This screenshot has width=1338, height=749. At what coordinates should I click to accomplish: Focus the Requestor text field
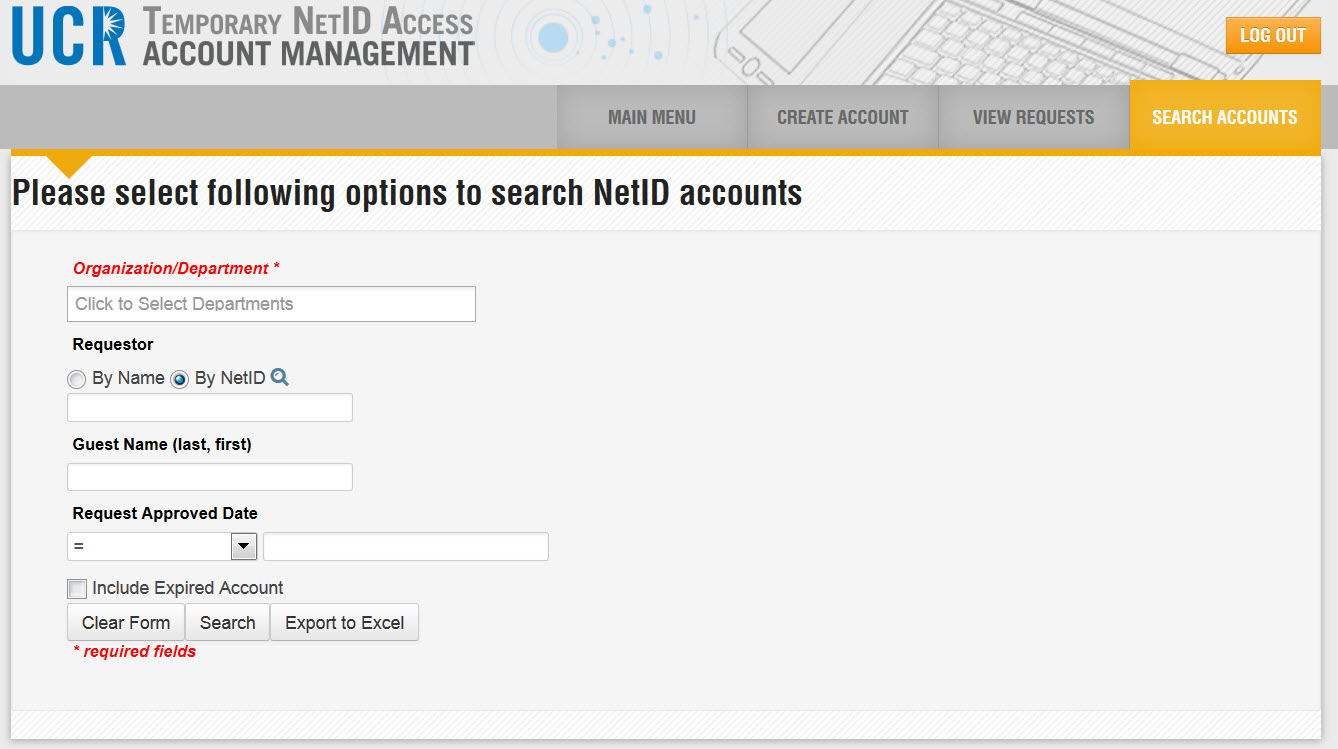pos(210,408)
